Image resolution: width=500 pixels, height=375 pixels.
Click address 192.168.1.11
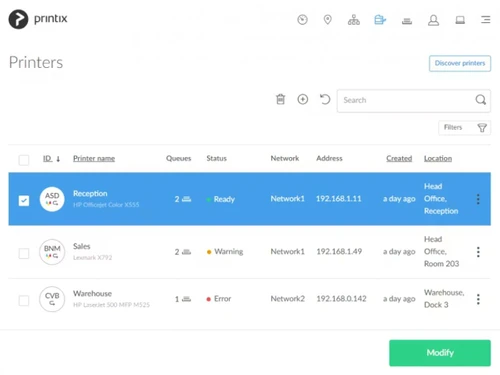pos(339,199)
